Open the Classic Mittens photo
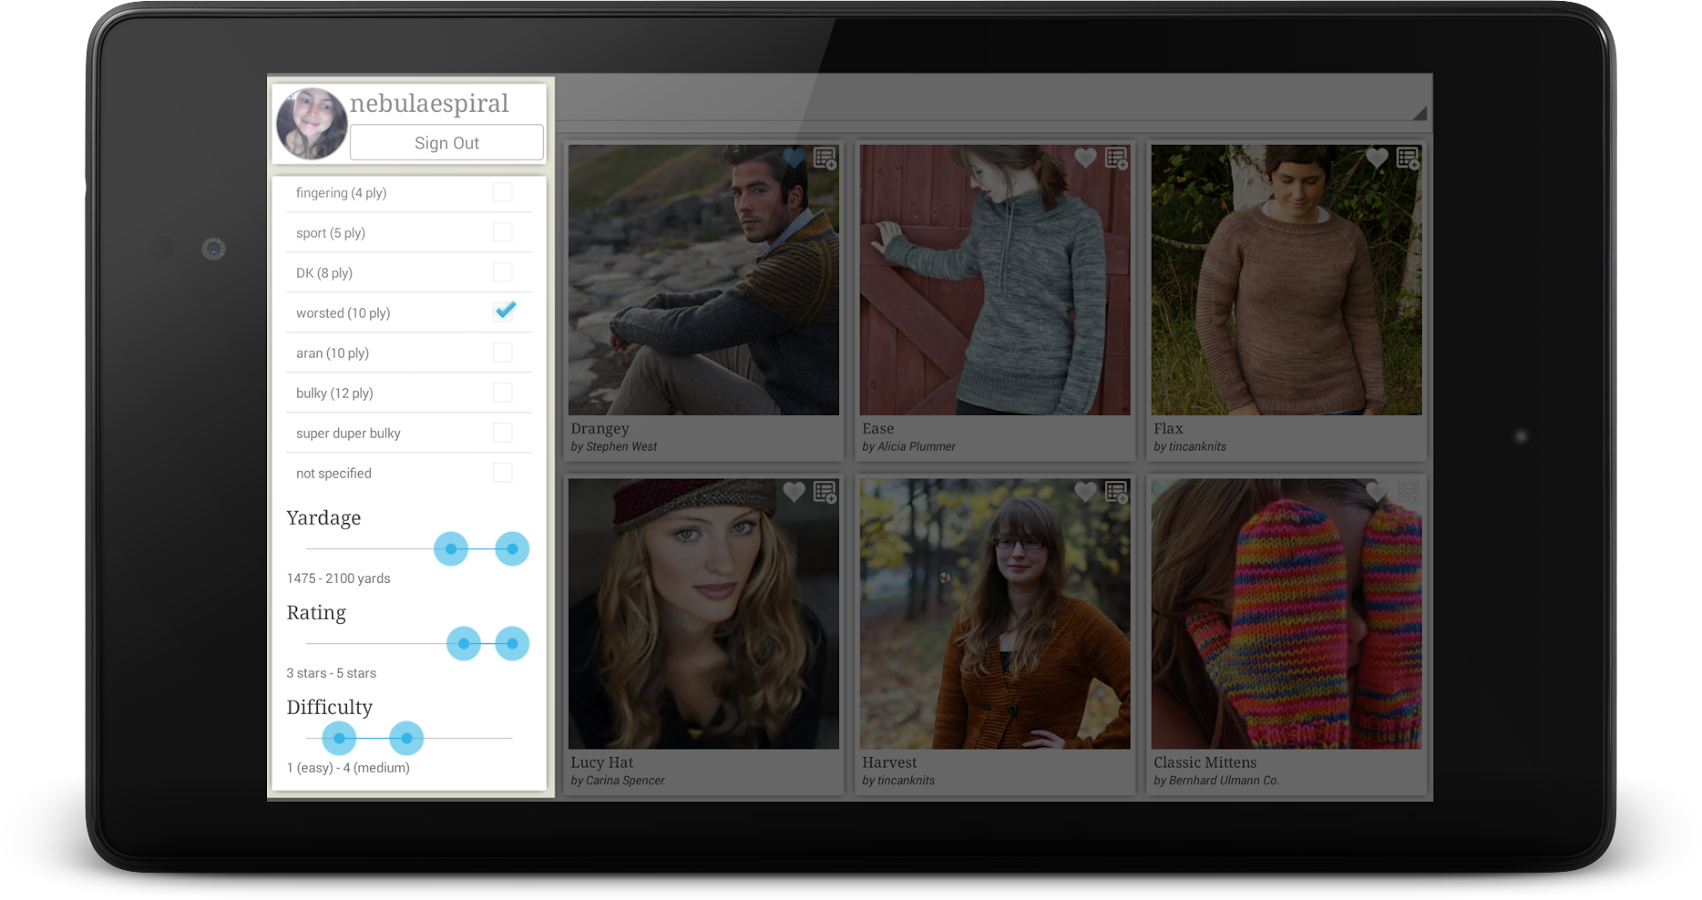Image resolution: width=1702 pixels, height=900 pixels. [x=1286, y=614]
